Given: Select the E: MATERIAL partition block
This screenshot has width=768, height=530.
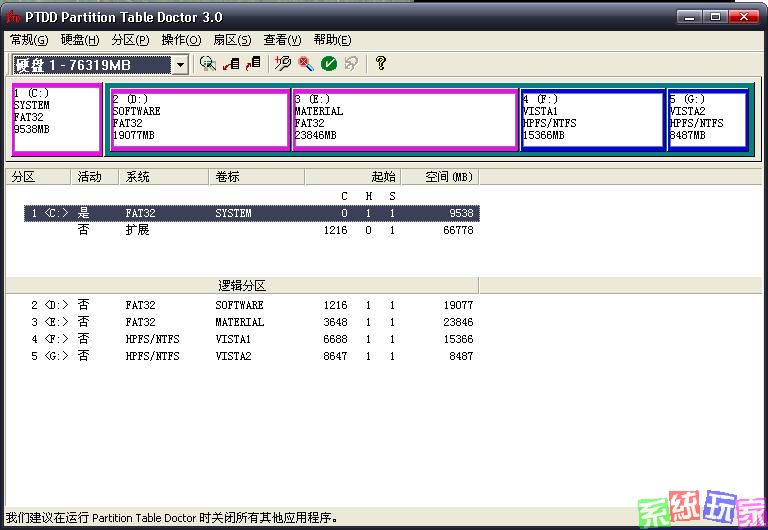Looking at the screenshot, I should (405, 120).
